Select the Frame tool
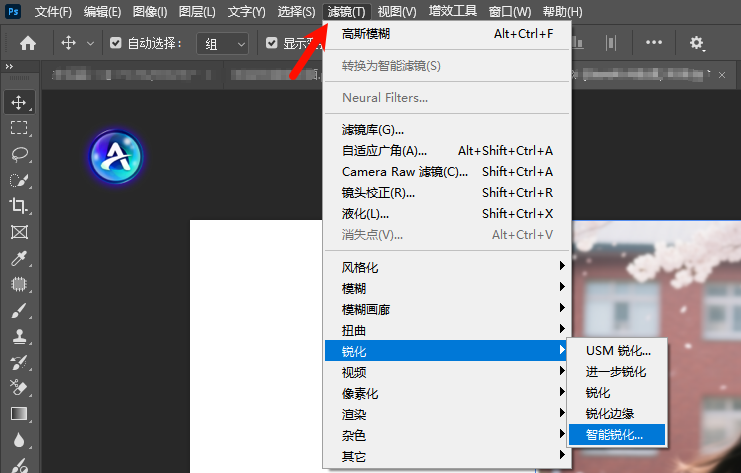Viewport: 741px width, 473px height. pos(19,232)
